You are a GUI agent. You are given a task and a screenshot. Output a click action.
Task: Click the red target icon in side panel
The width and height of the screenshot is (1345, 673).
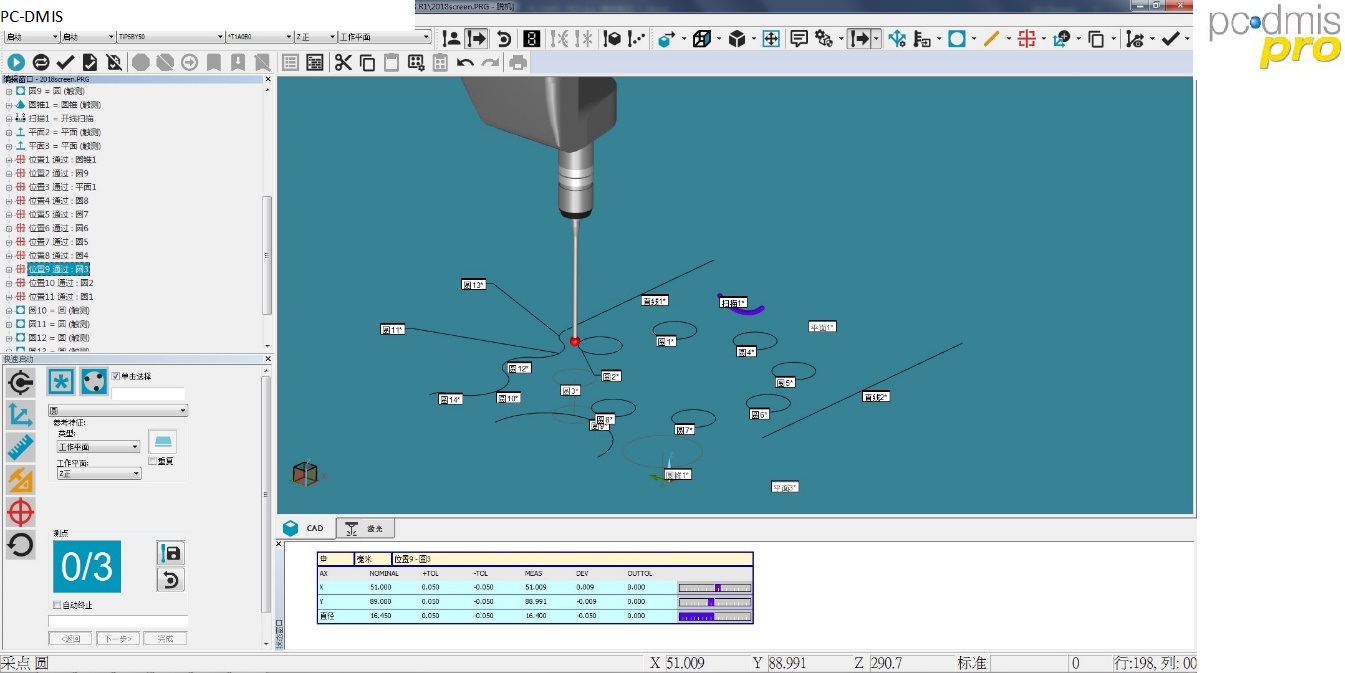20,512
